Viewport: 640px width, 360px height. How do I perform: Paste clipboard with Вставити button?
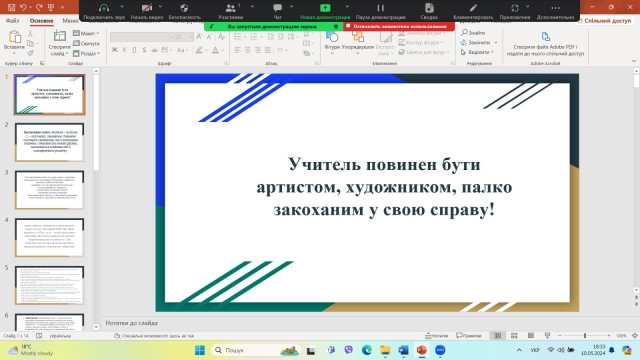(x=14, y=42)
